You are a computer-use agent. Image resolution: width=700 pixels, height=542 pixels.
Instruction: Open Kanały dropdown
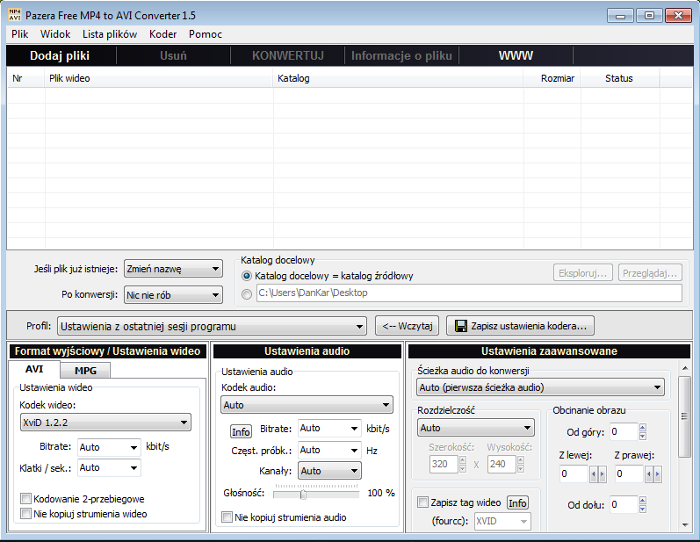(x=329, y=471)
